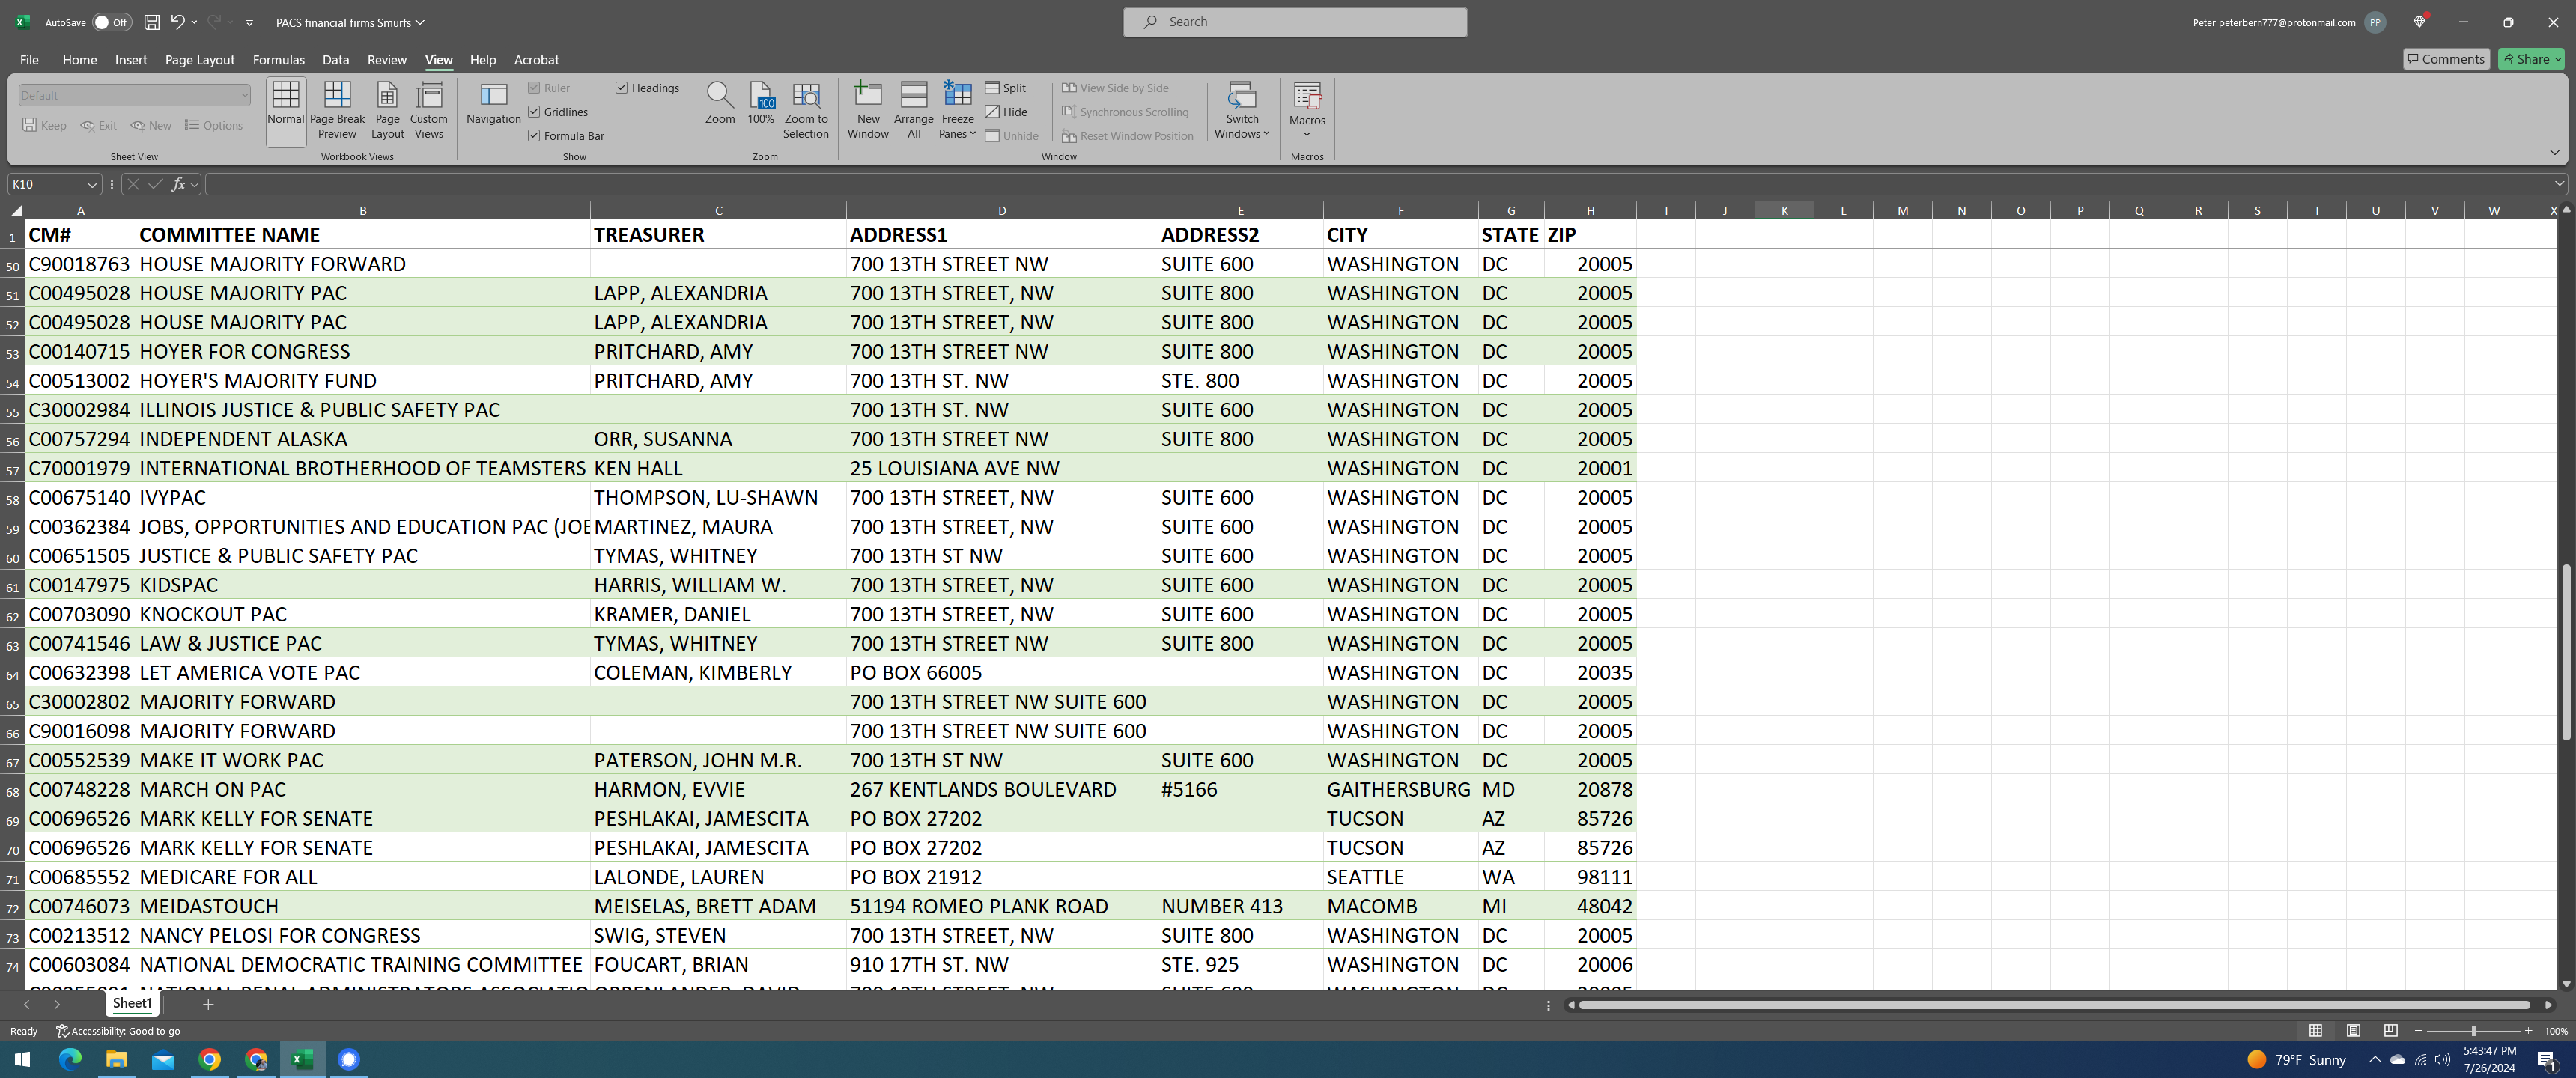Screen dimensions: 2576x1078
Task: Select column header B
Action: click(x=362, y=210)
